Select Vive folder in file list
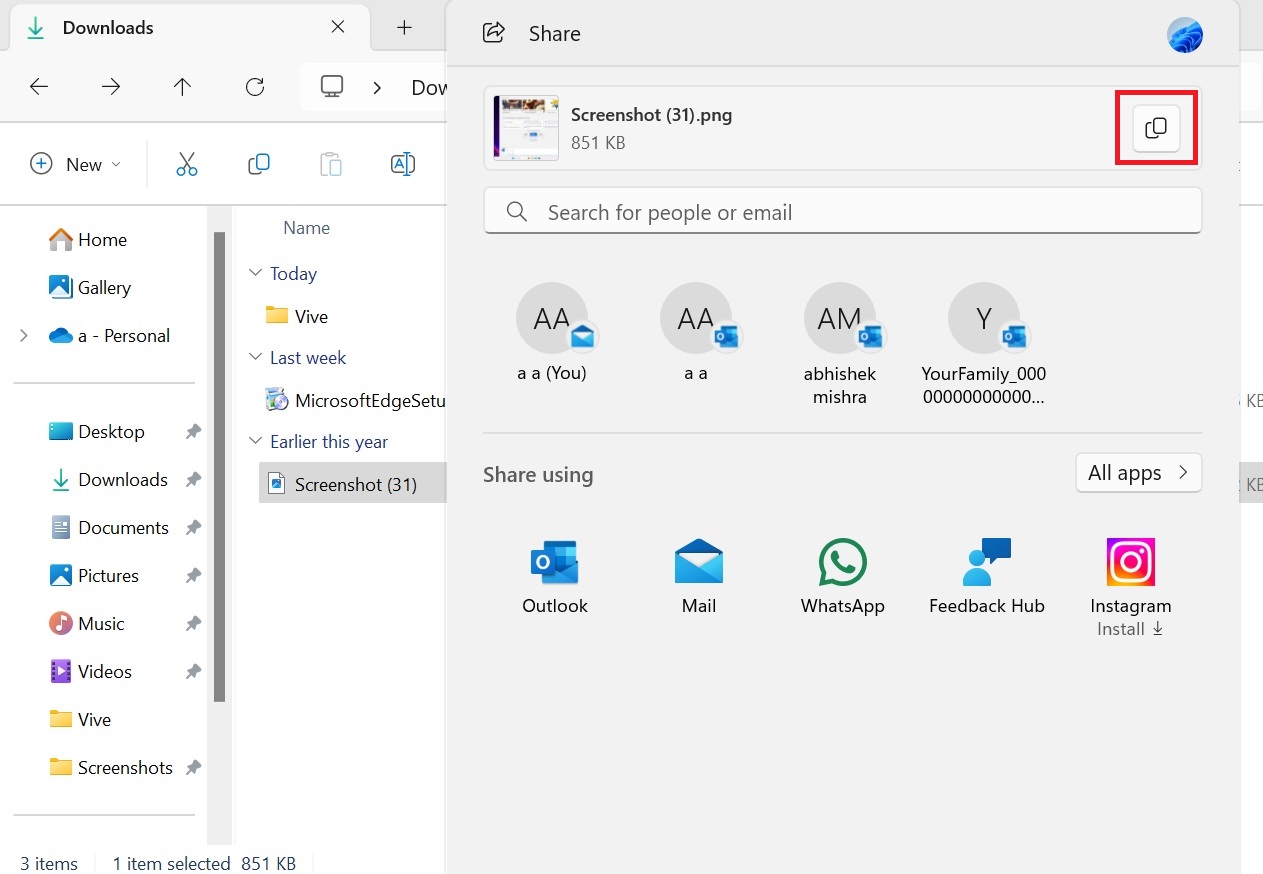This screenshot has height=874, width=1263. [x=297, y=316]
